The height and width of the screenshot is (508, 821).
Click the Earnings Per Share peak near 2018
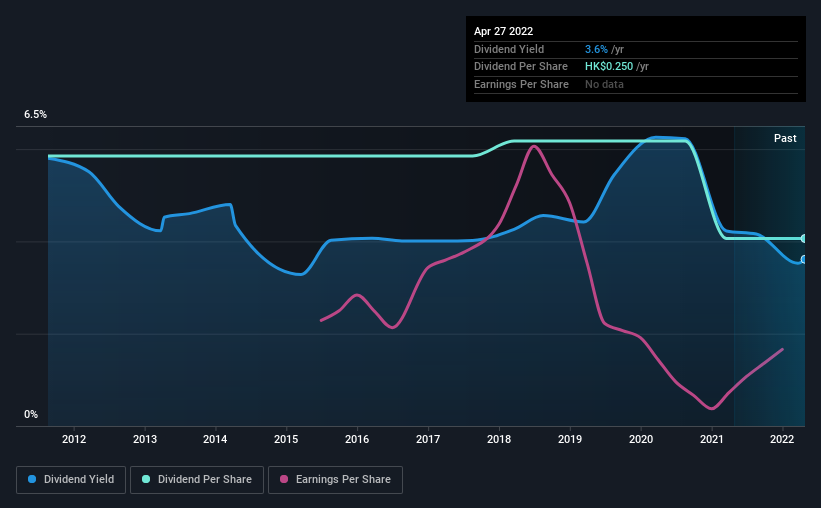click(x=533, y=147)
